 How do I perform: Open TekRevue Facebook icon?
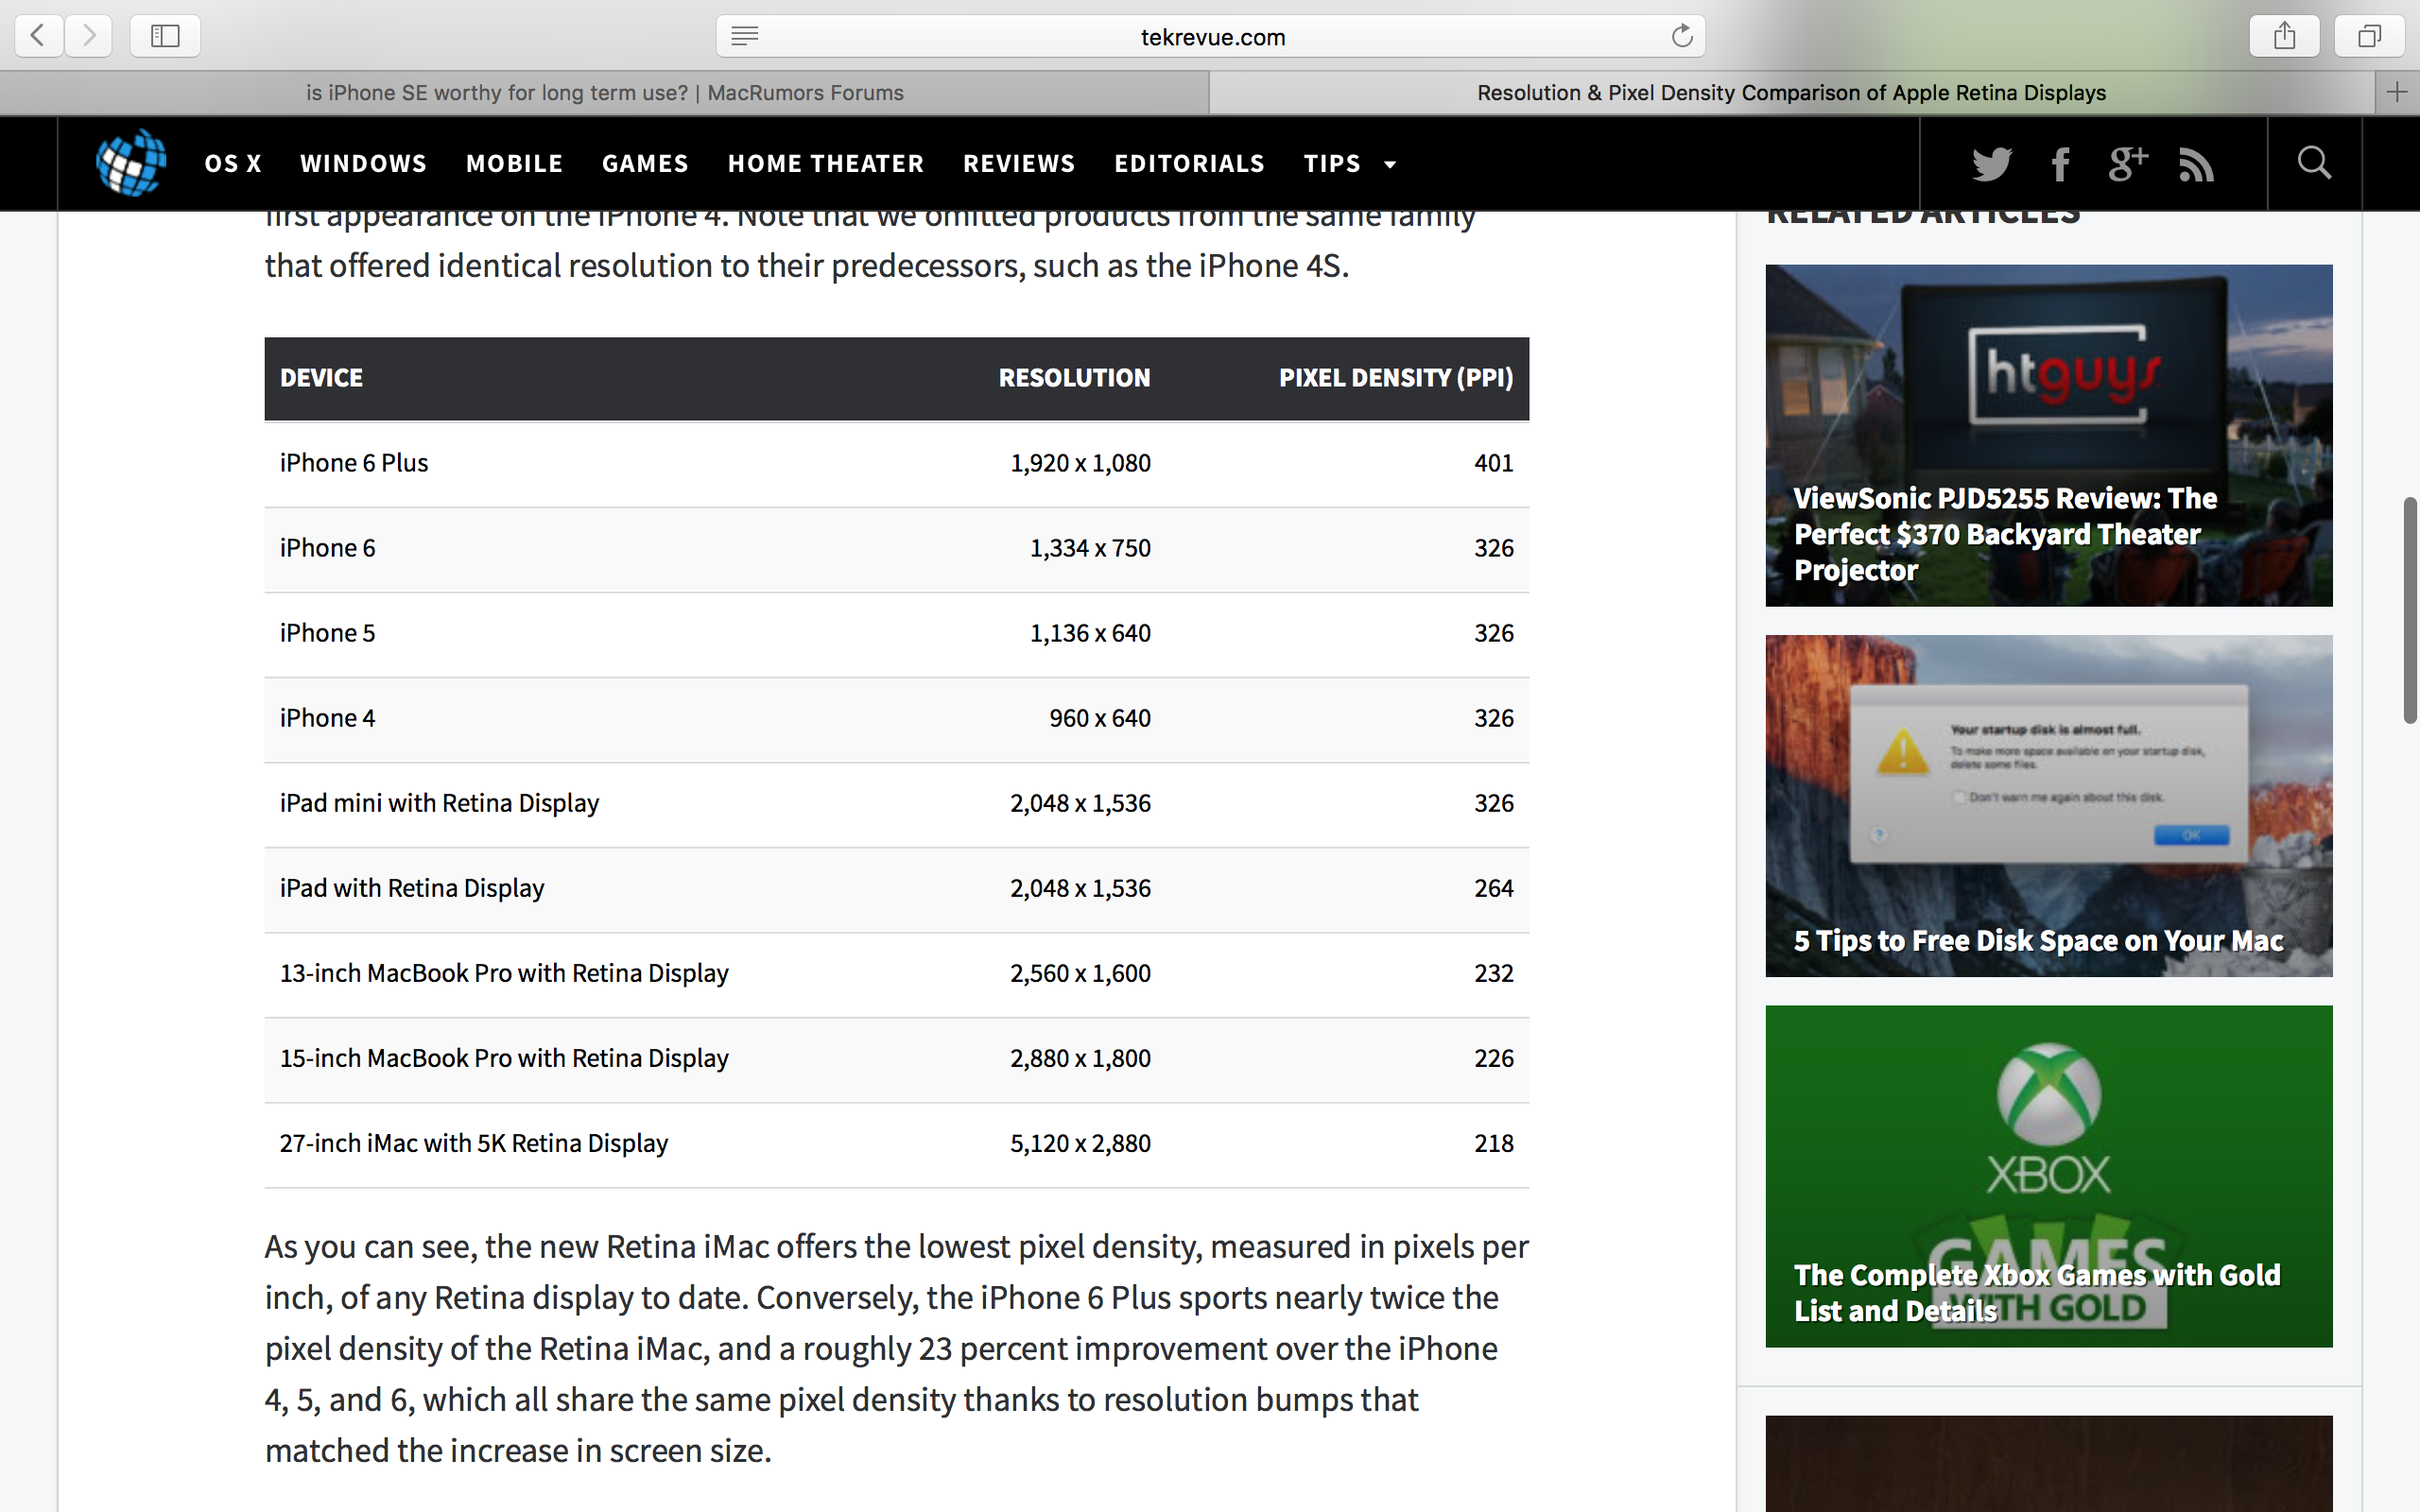tap(2060, 163)
